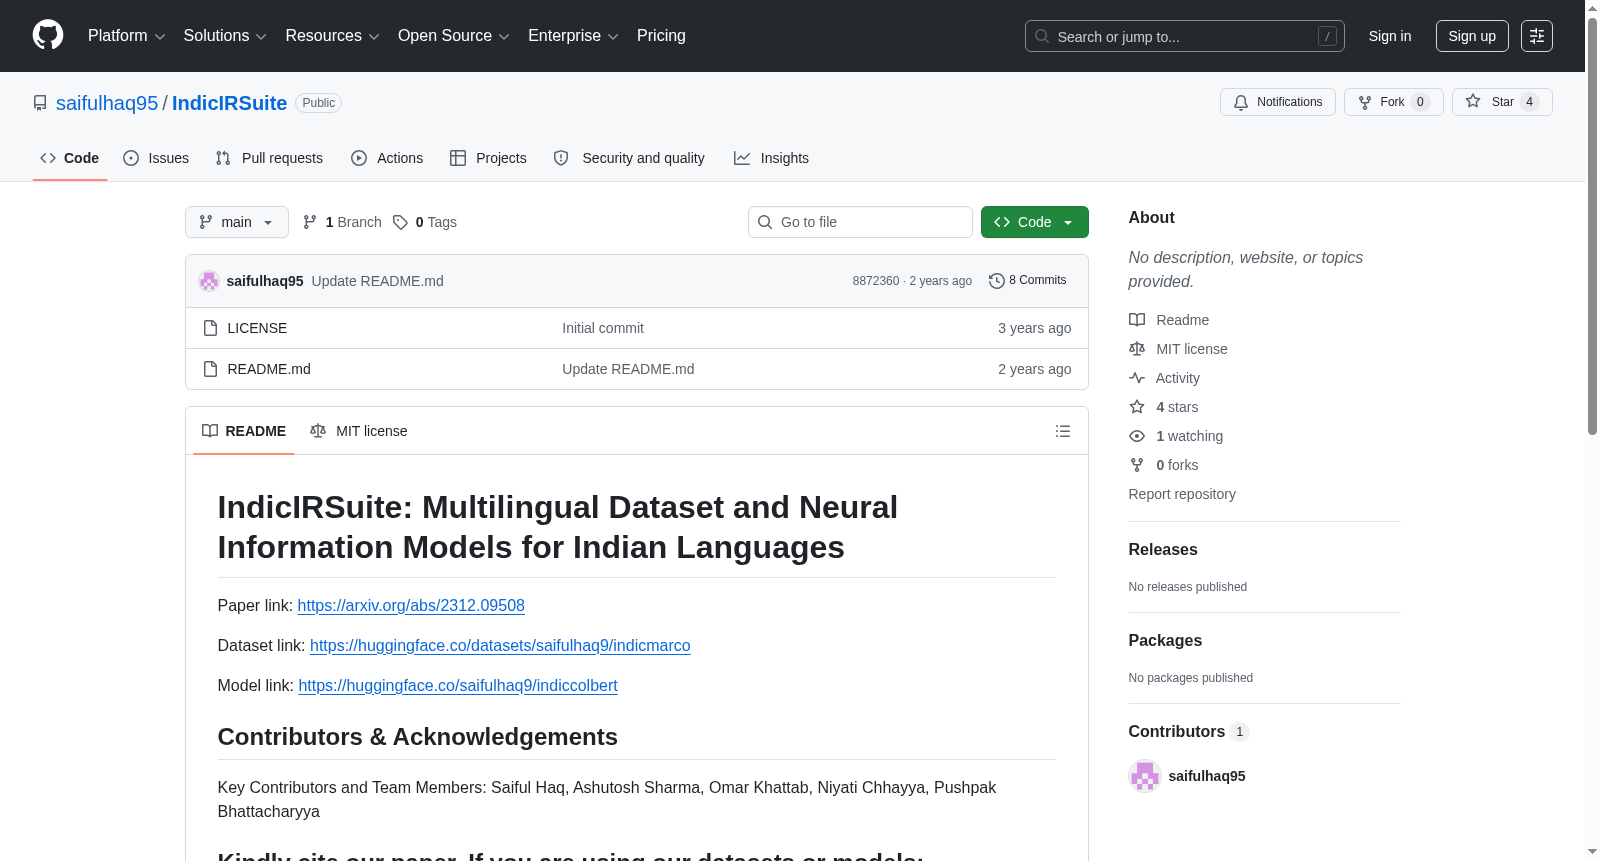This screenshot has height=861, width=1600.
Task: Click the Notifications bell button
Action: click(x=1278, y=102)
